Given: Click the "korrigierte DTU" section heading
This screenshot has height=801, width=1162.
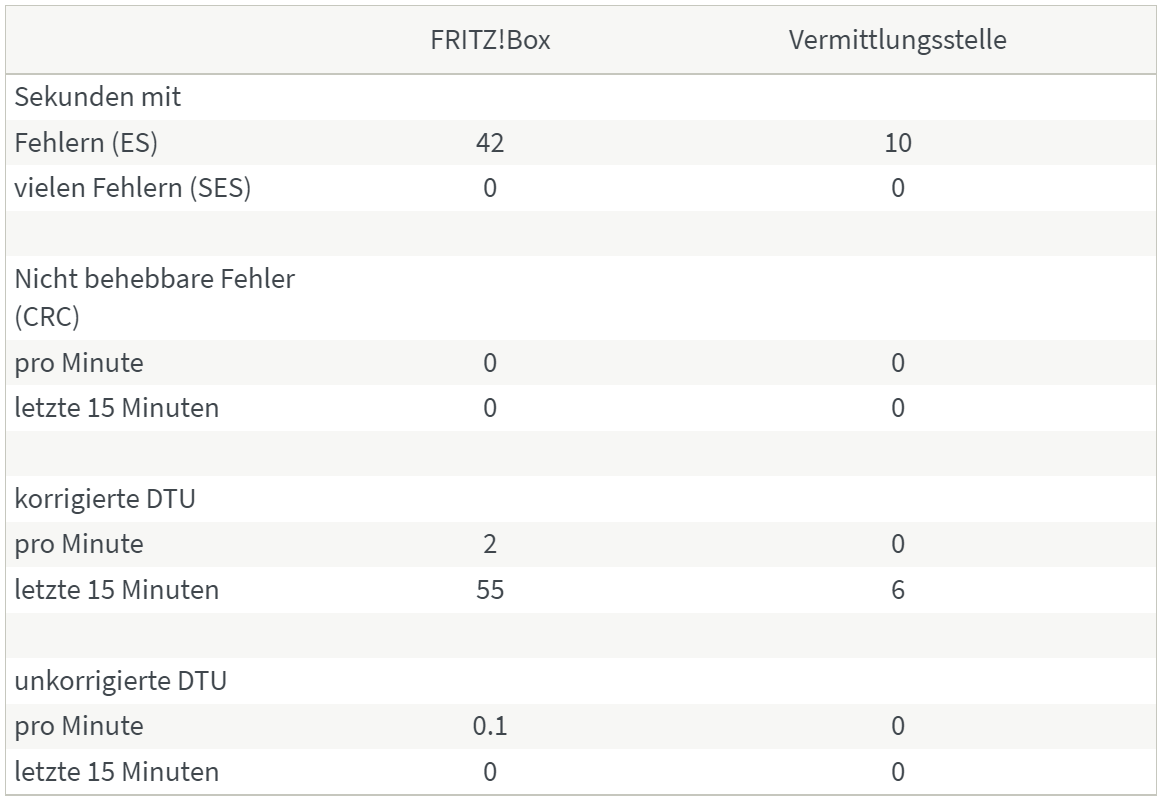Looking at the screenshot, I should coord(104,499).
